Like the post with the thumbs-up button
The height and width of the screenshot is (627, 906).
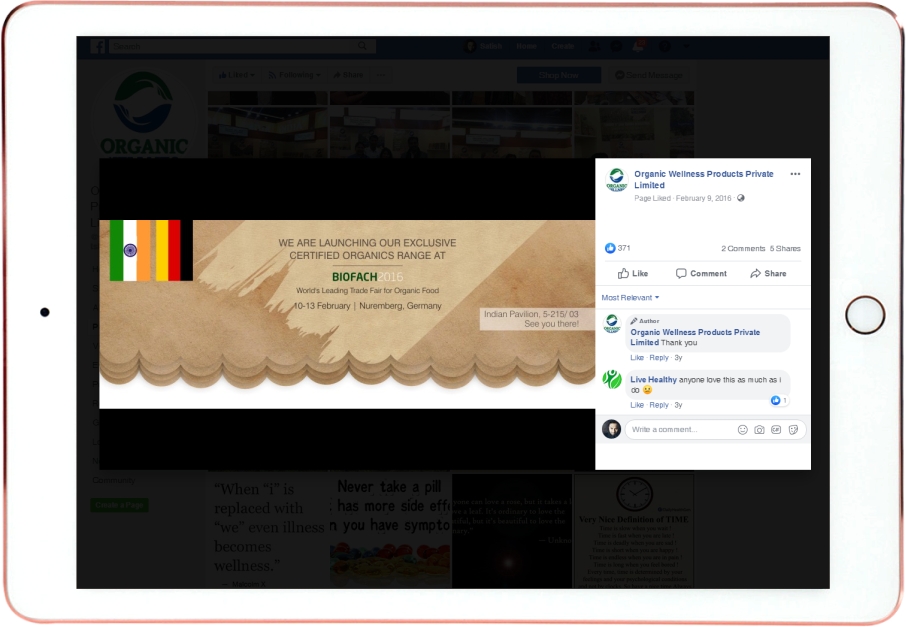click(633, 273)
